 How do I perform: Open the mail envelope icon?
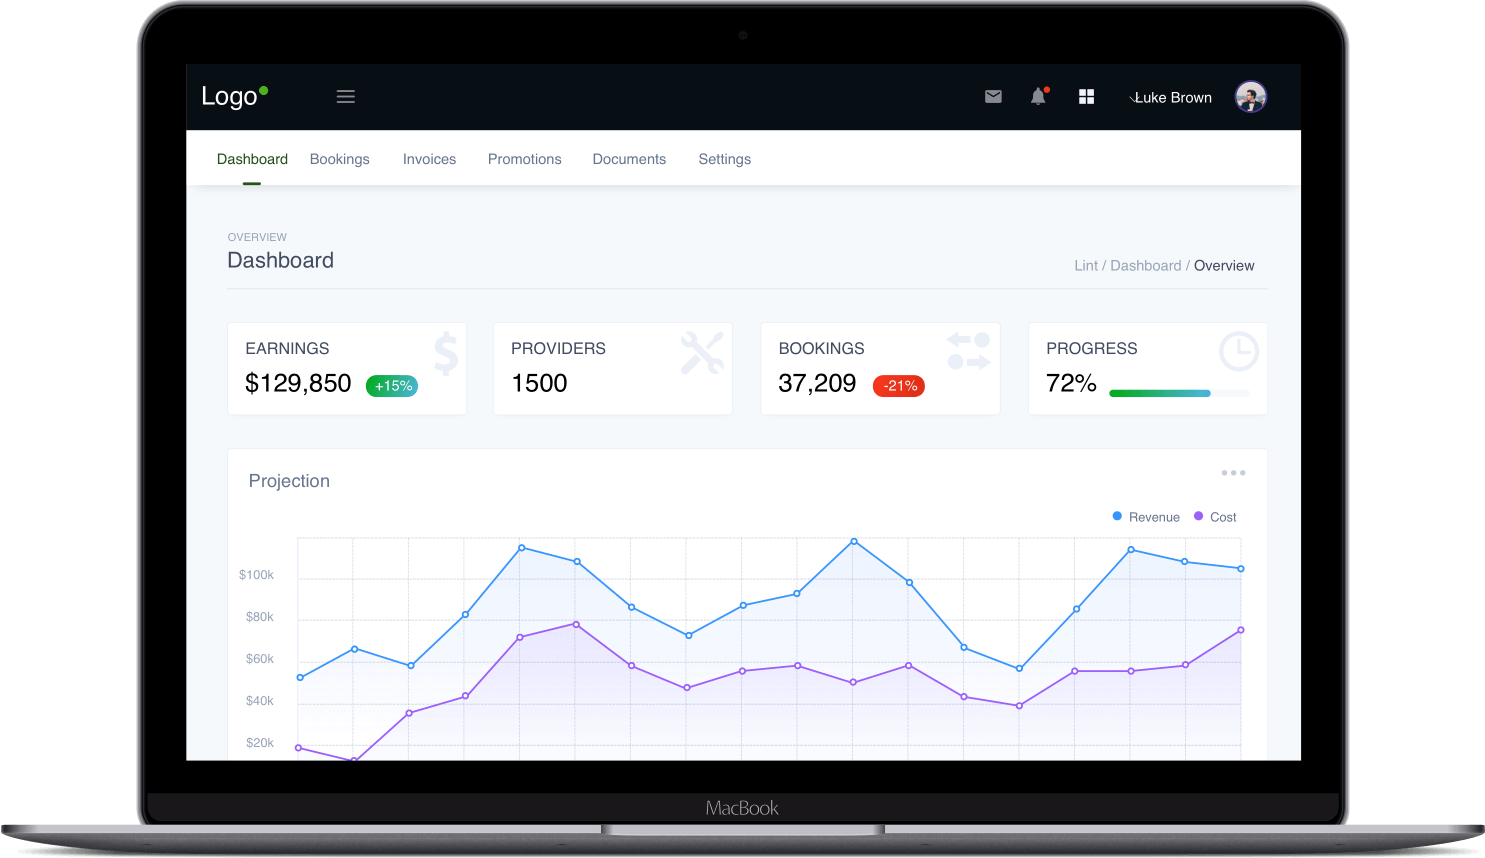(x=993, y=97)
